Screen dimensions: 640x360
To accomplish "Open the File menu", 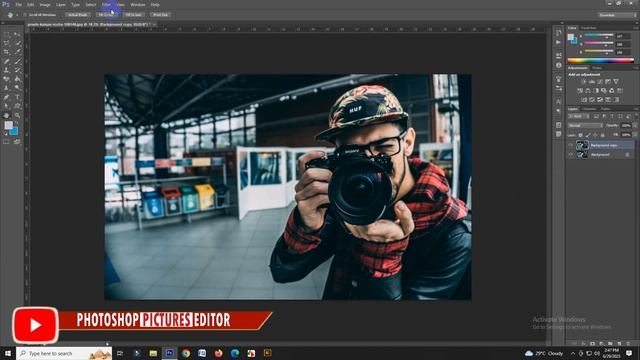I will tap(19, 5).
